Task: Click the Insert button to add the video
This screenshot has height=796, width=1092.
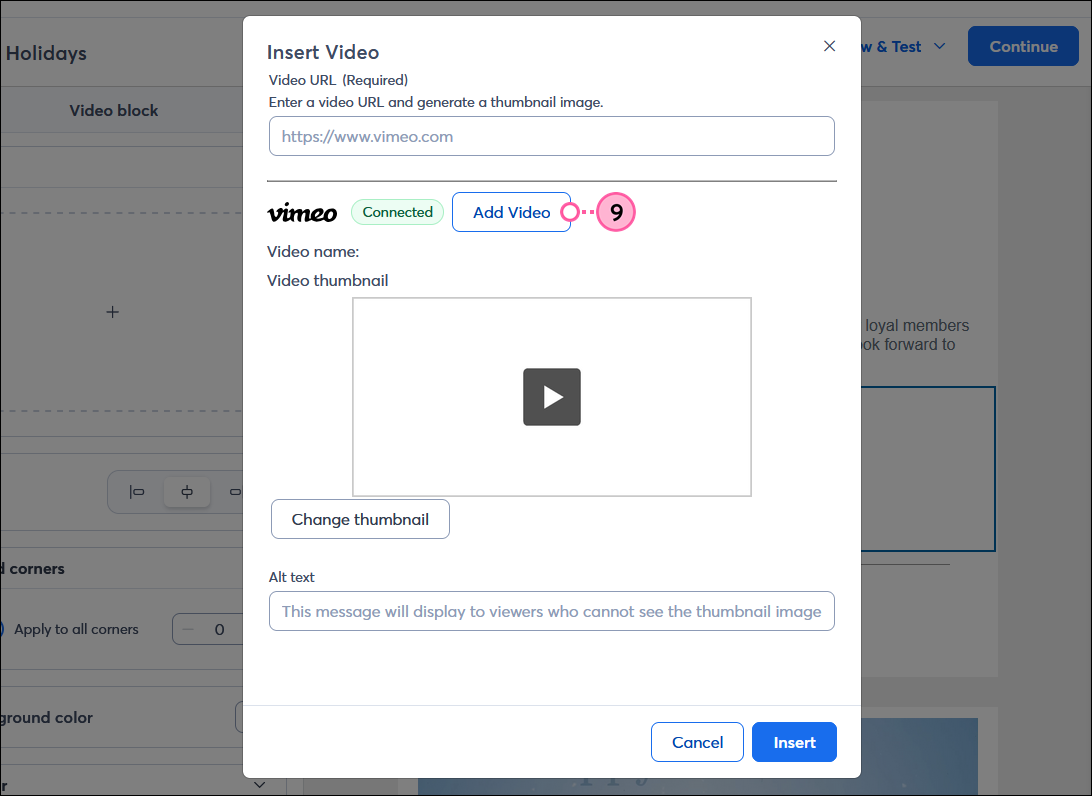Action: 794,742
